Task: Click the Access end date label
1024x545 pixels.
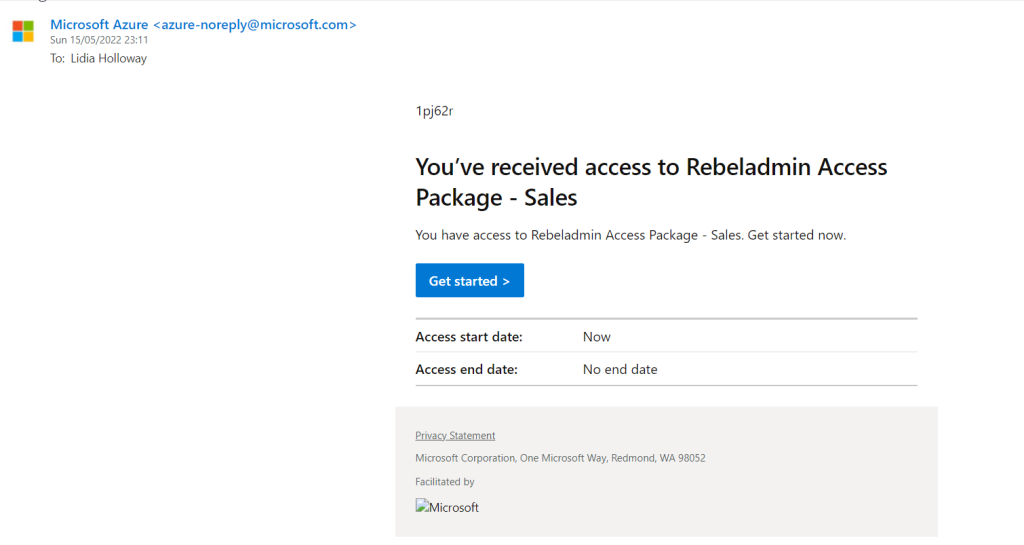Action: point(466,369)
